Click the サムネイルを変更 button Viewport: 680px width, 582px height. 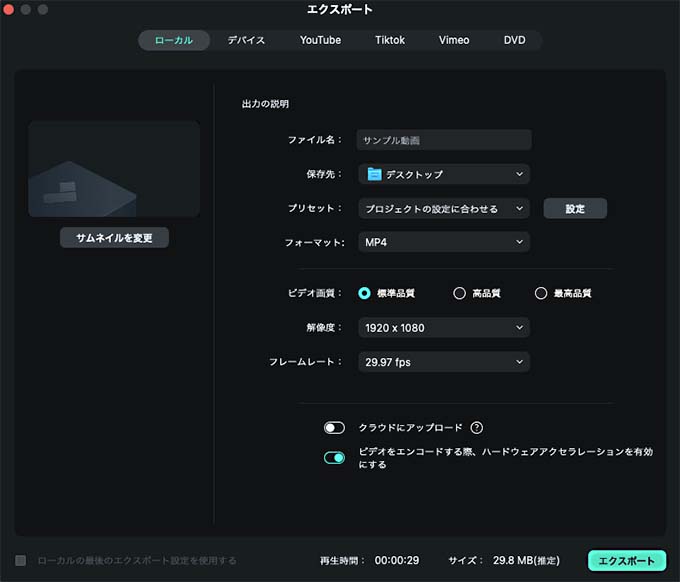coord(114,238)
